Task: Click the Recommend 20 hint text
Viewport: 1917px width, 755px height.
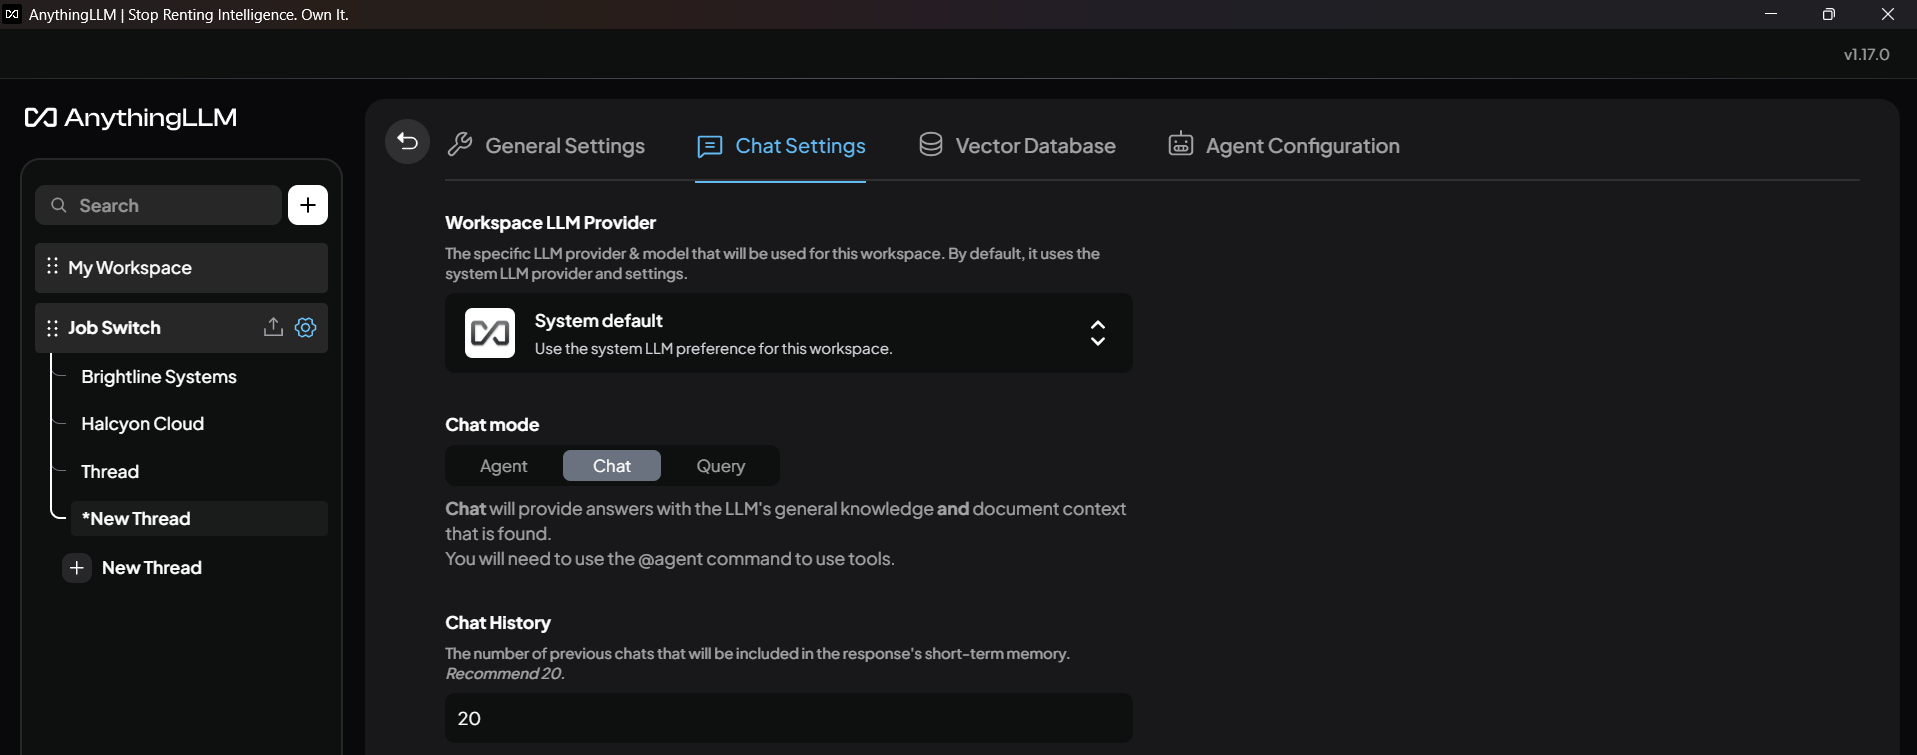Action: (505, 674)
